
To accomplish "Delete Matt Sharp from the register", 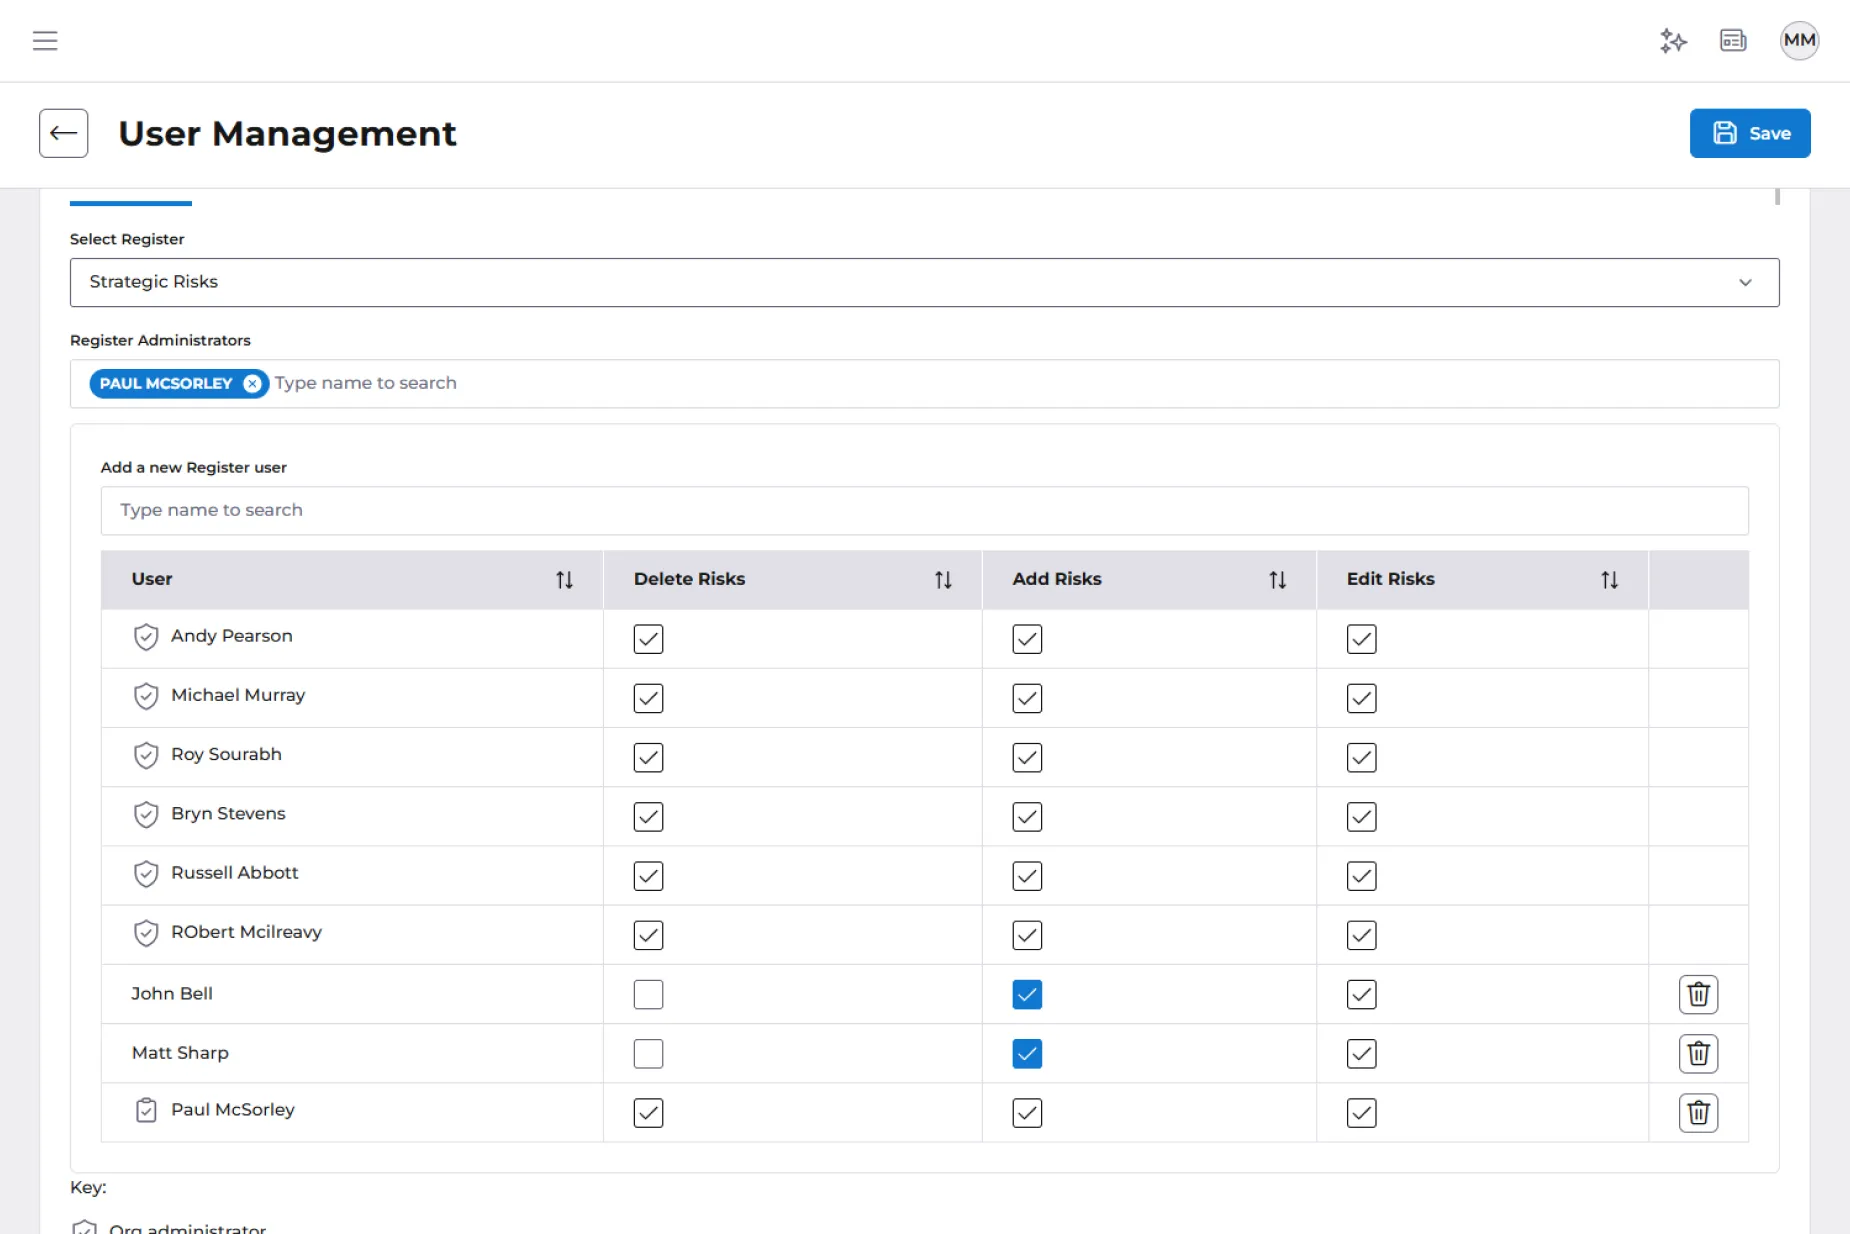I will [x=1698, y=1054].
